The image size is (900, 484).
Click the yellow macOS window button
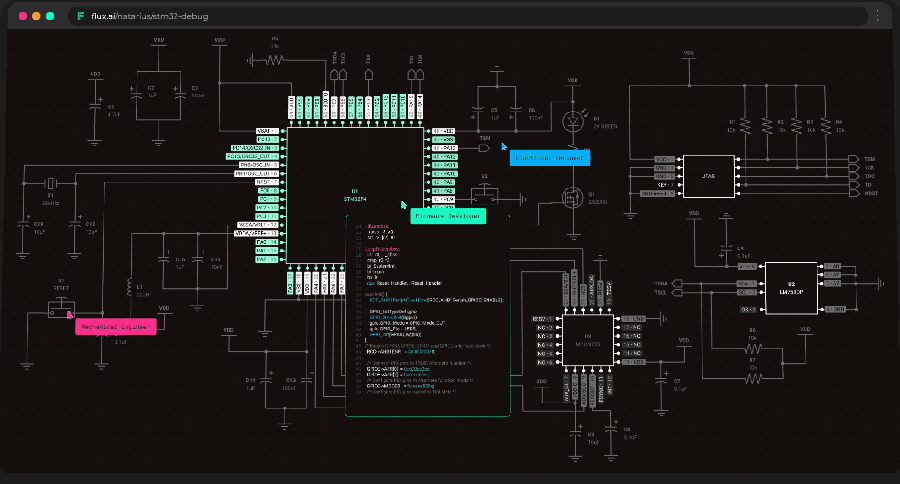click(36, 16)
